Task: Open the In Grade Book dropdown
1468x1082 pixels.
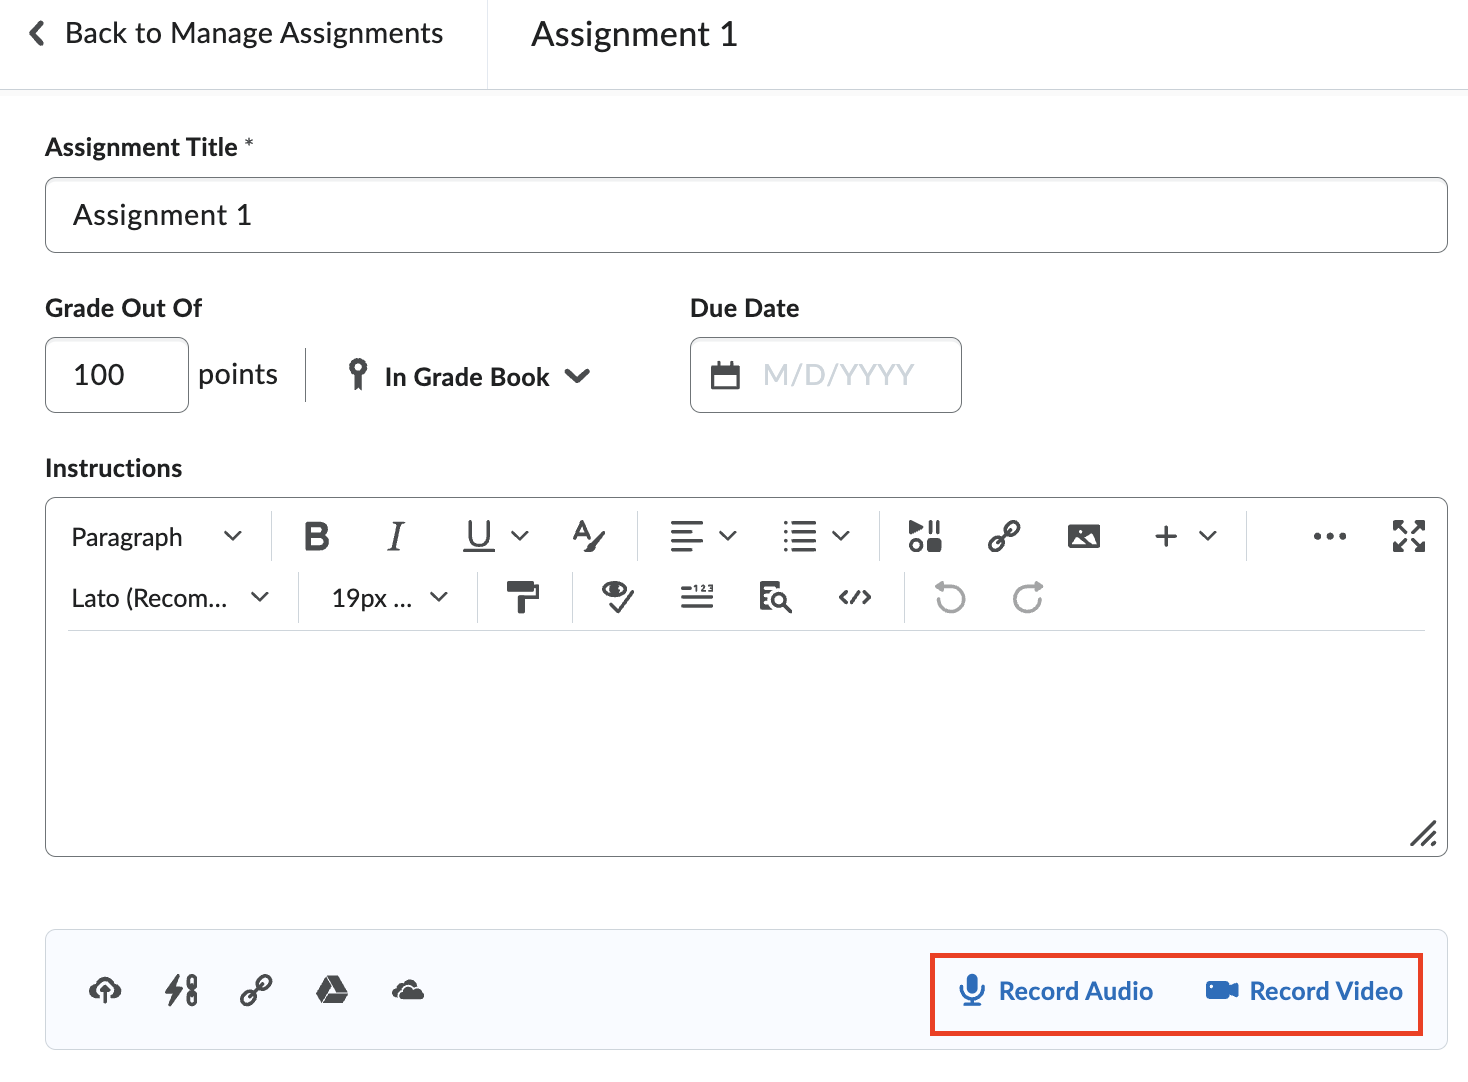Action: [468, 376]
